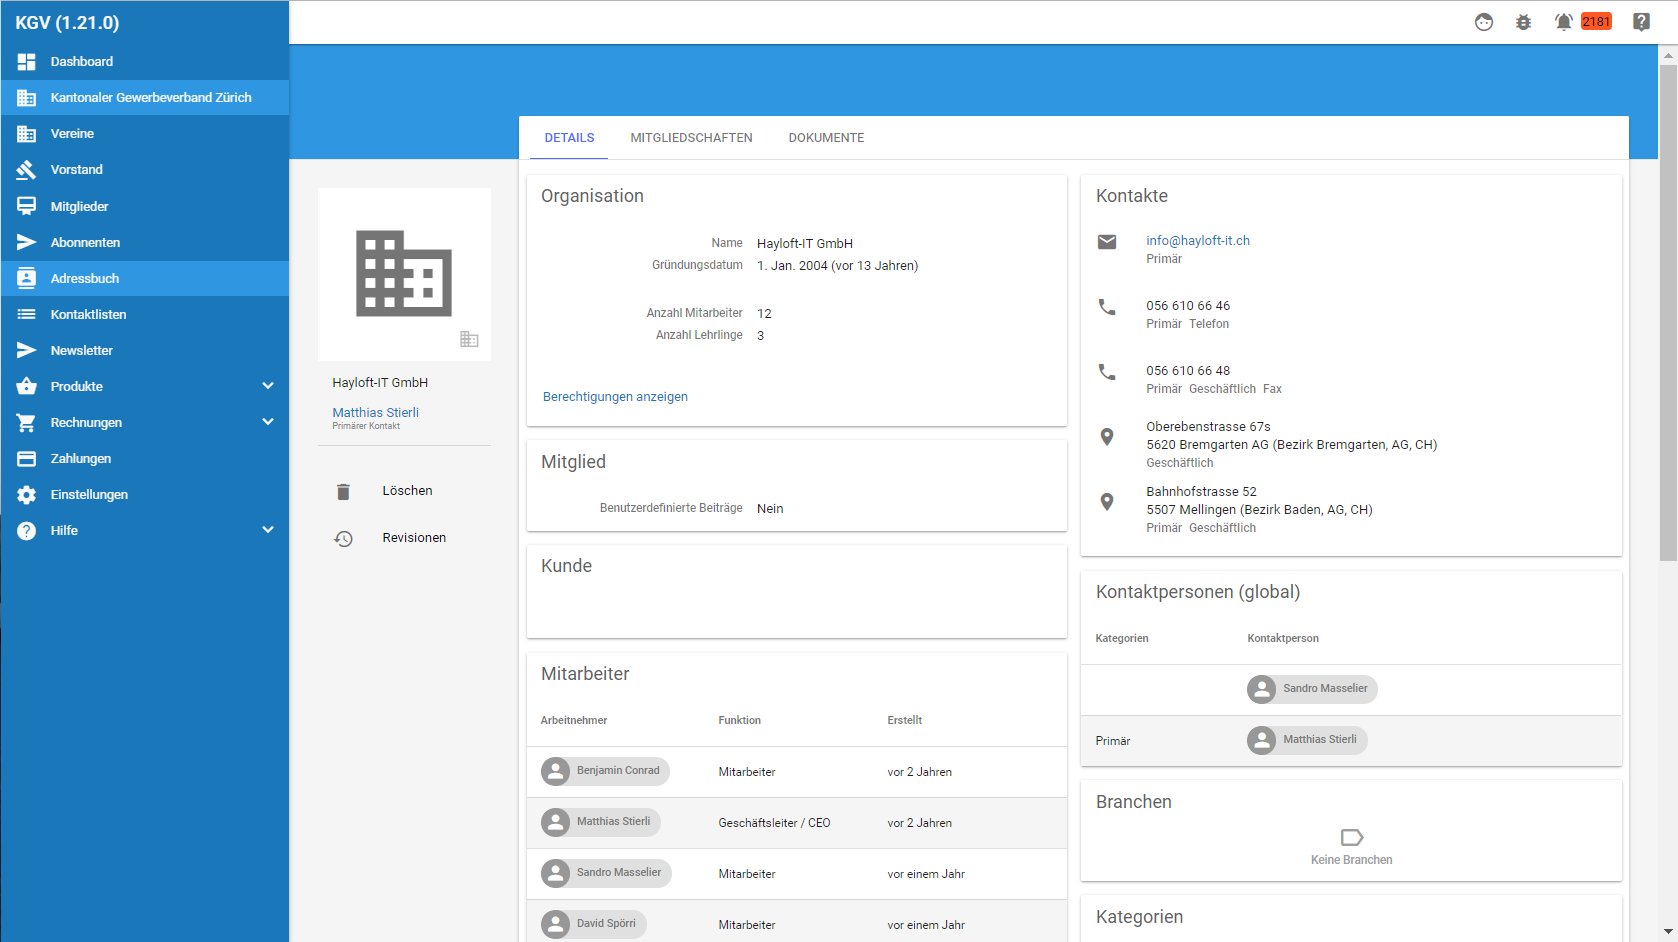Expand the Hilfe sidebar section
This screenshot has width=1678, height=942.
point(267,530)
